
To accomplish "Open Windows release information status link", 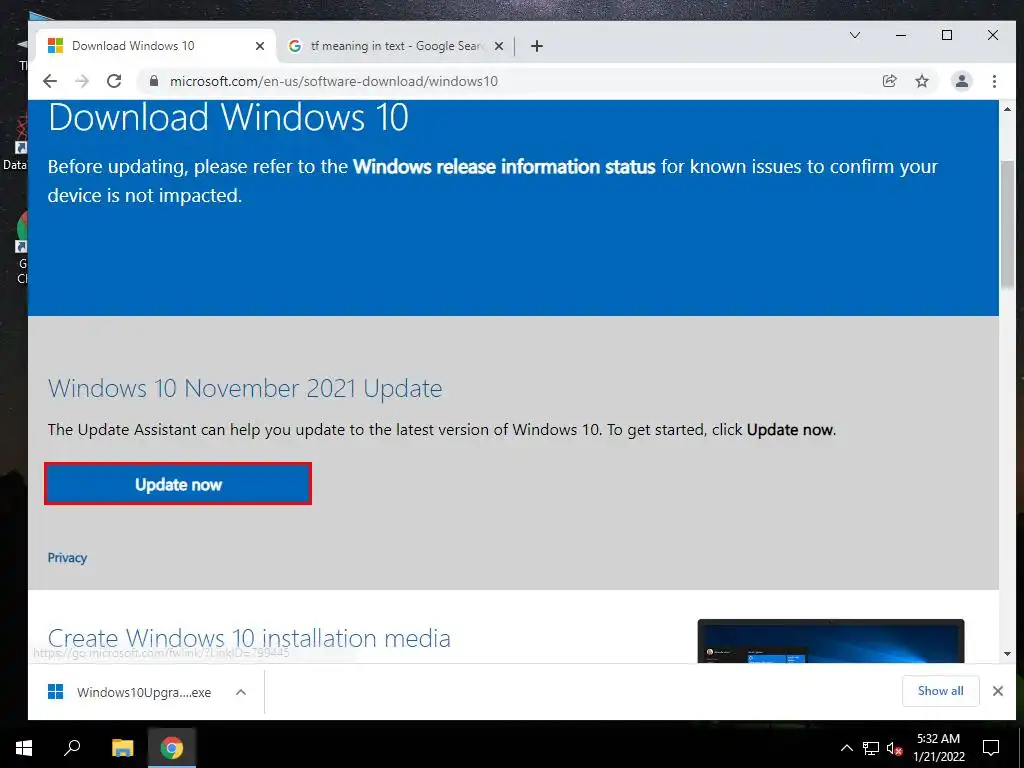I will click(504, 167).
